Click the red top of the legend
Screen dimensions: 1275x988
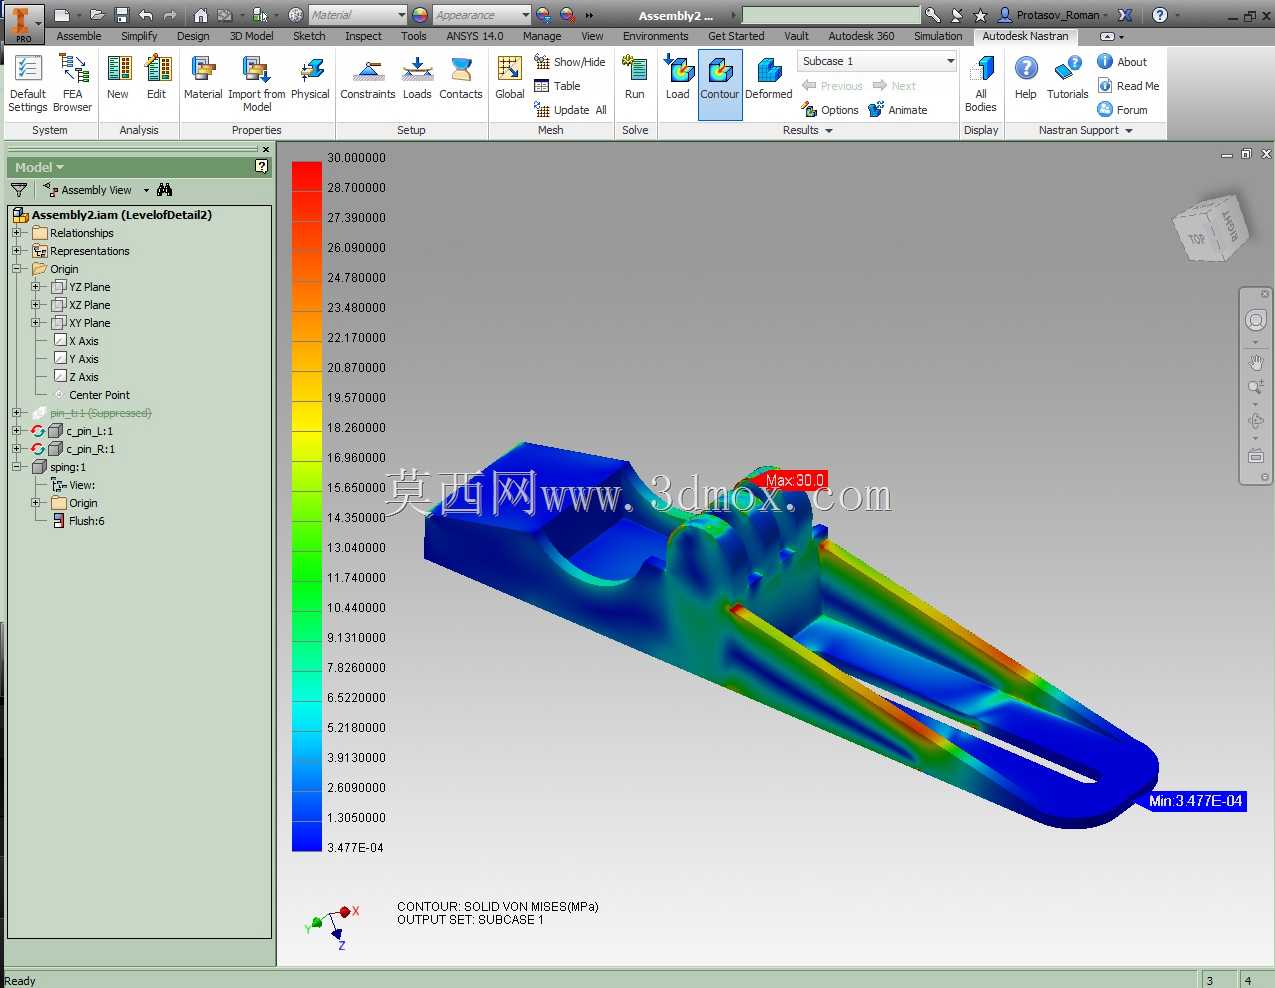(307, 176)
